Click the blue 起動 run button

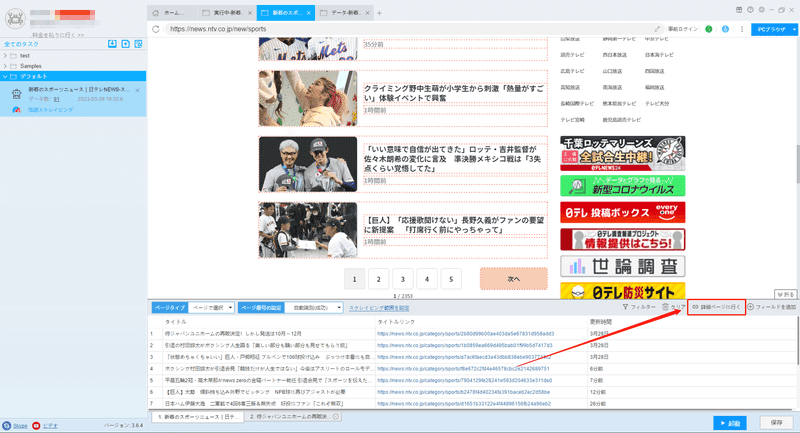click(x=730, y=423)
